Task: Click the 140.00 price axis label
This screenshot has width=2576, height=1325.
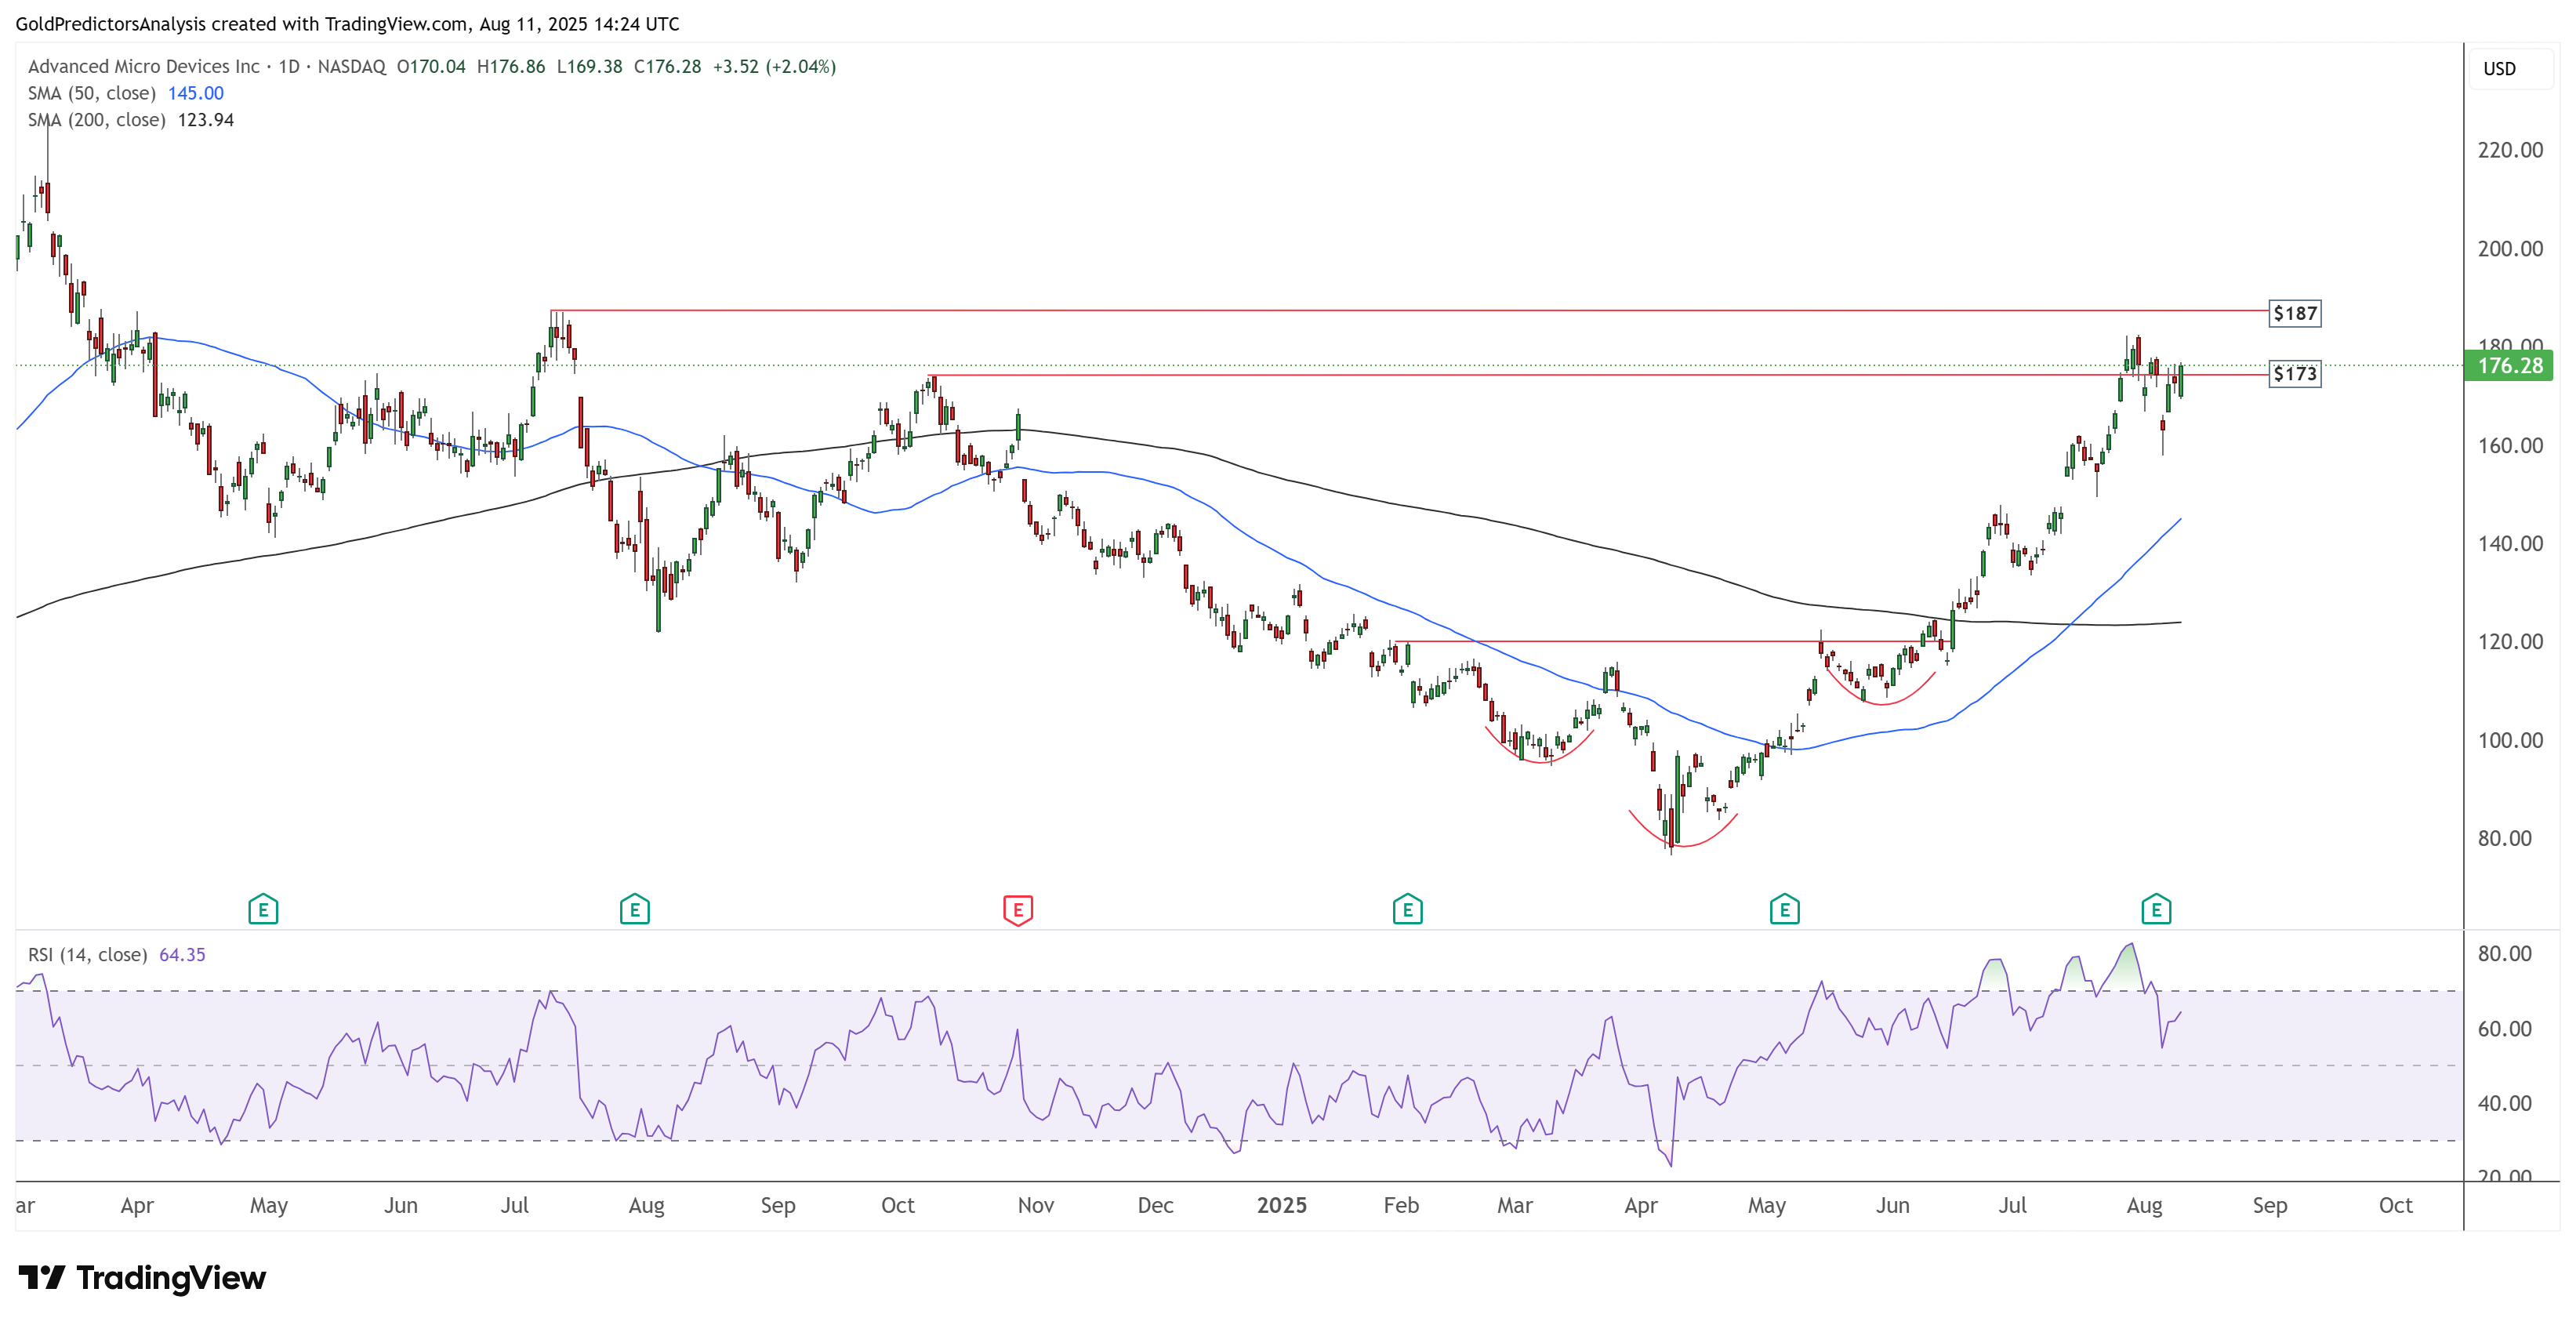Action: 2510,544
